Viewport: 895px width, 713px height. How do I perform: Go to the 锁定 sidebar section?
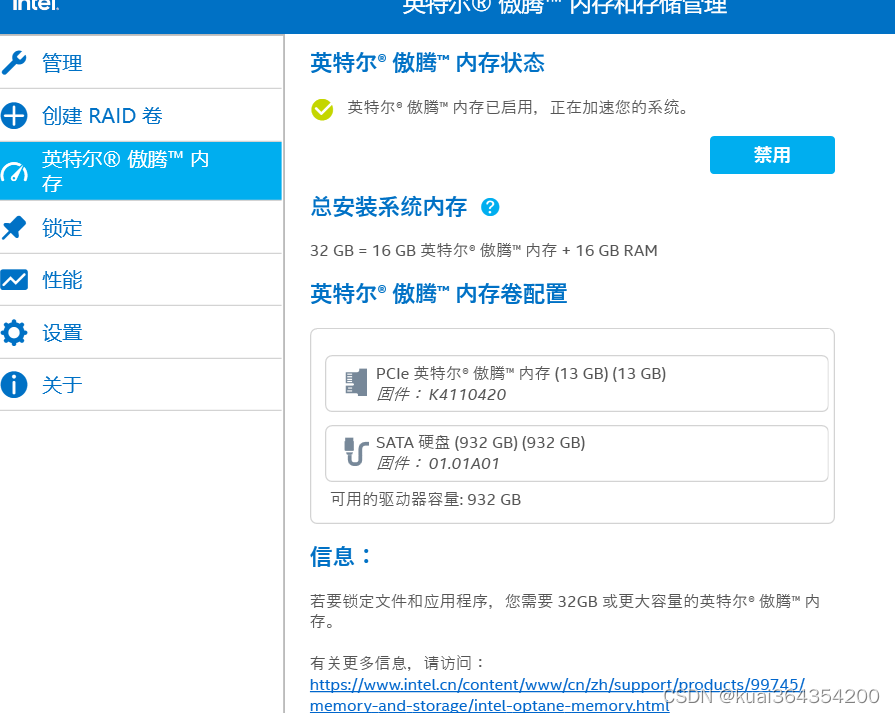click(x=141, y=227)
